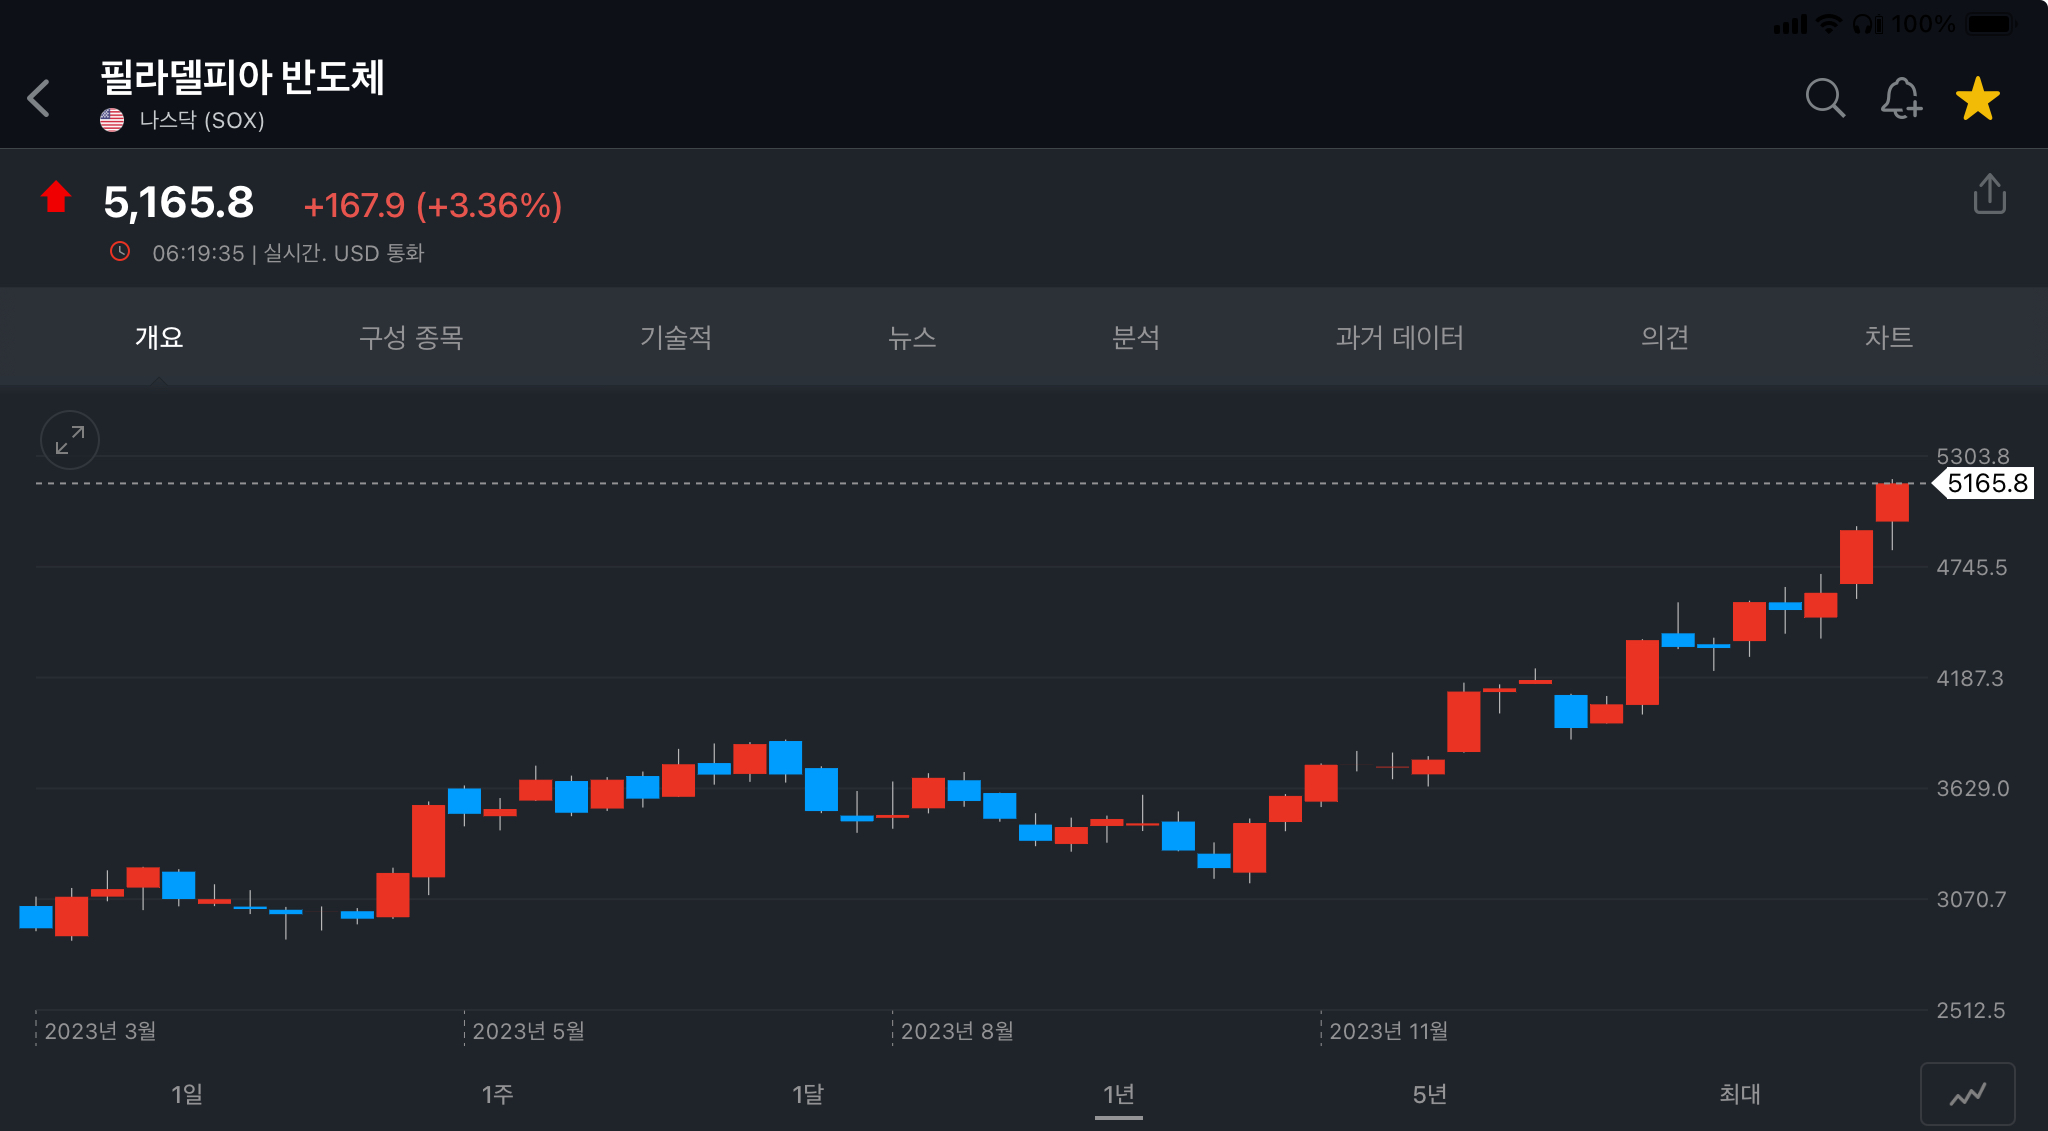Open the 구성 종목 tab
The width and height of the screenshot is (2048, 1131).
click(x=411, y=338)
